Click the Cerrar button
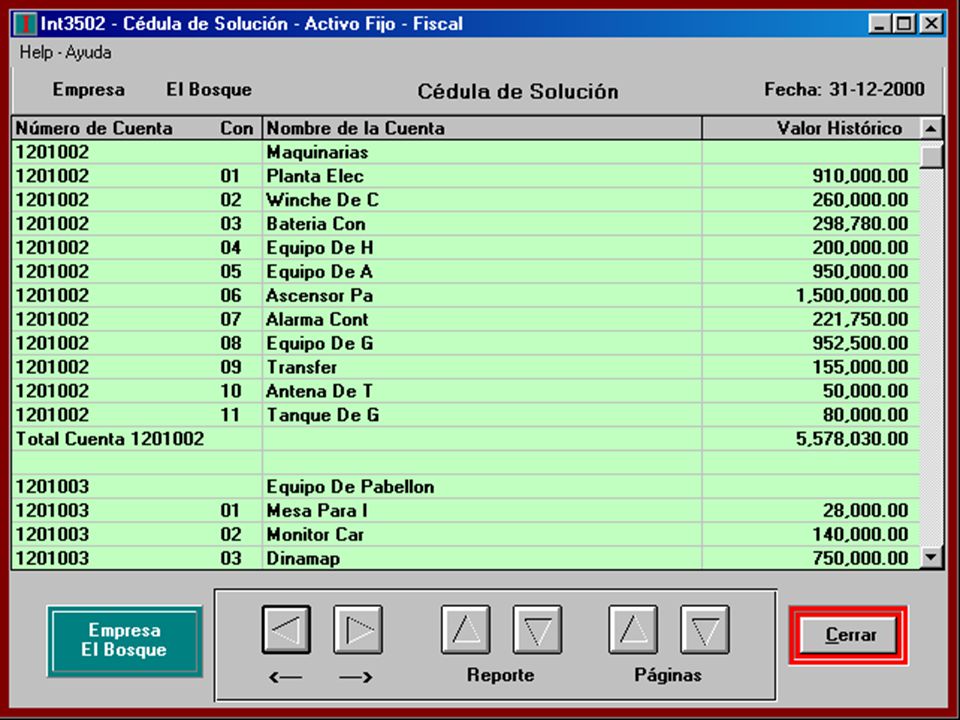 [849, 635]
